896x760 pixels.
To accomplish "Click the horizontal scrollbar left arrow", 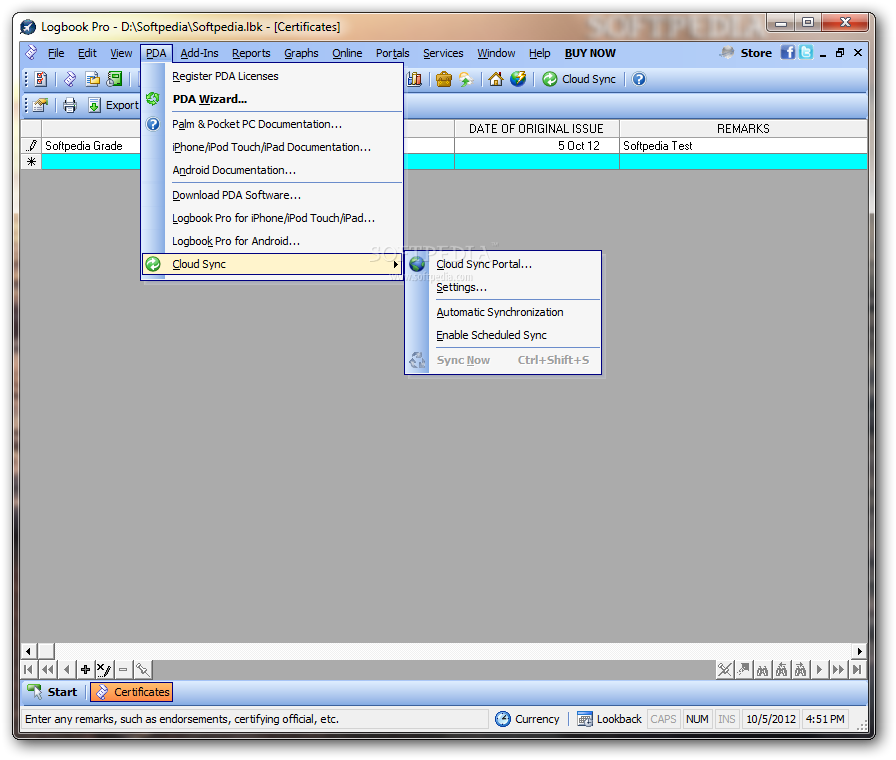I will (29, 651).
